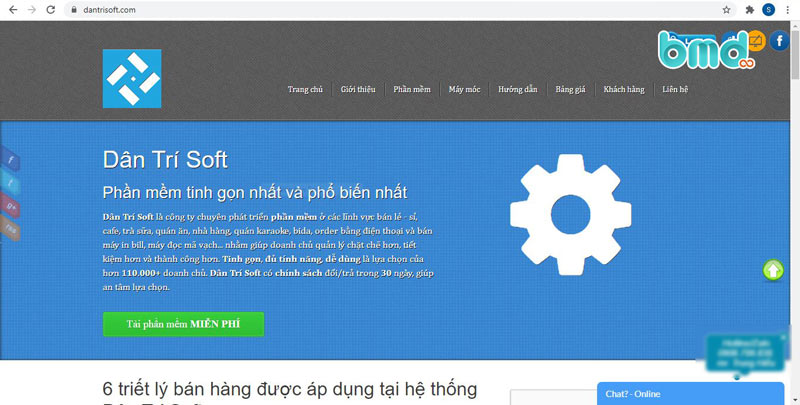Click the Dân Trí Soft heading
This screenshot has height=405, width=800.
tap(165, 160)
